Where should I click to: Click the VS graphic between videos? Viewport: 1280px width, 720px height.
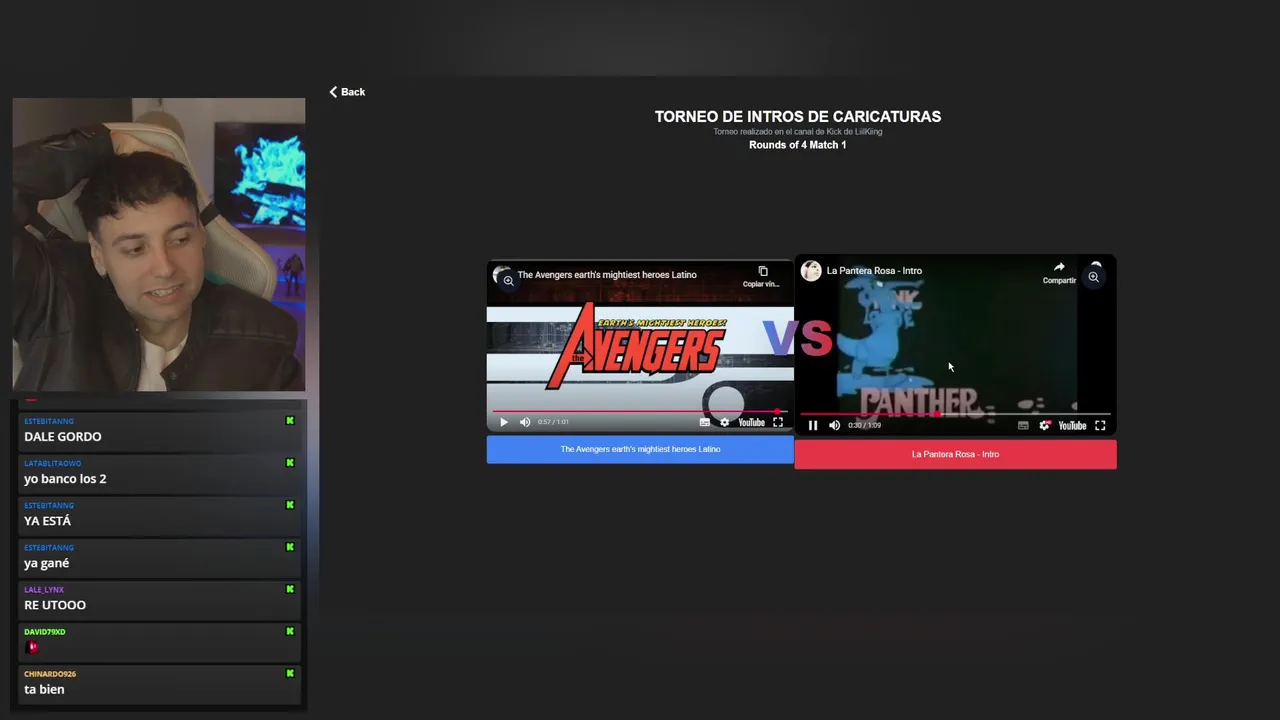797,338
